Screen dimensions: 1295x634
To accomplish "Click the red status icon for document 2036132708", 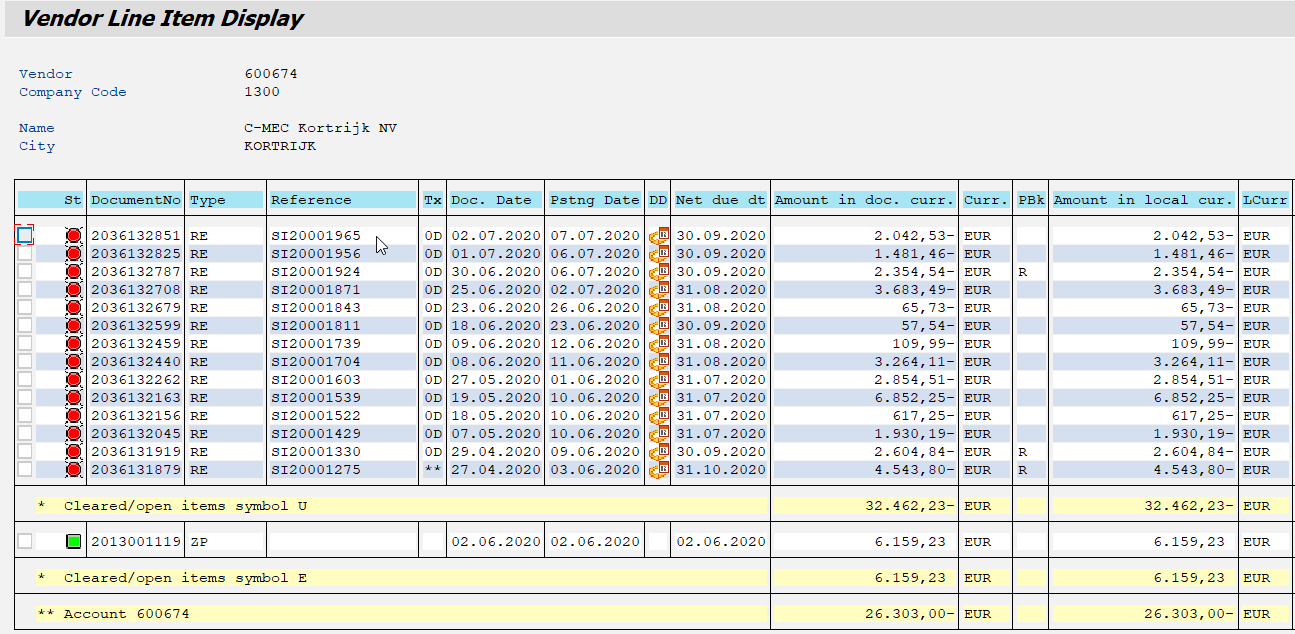I will point(73,290).
